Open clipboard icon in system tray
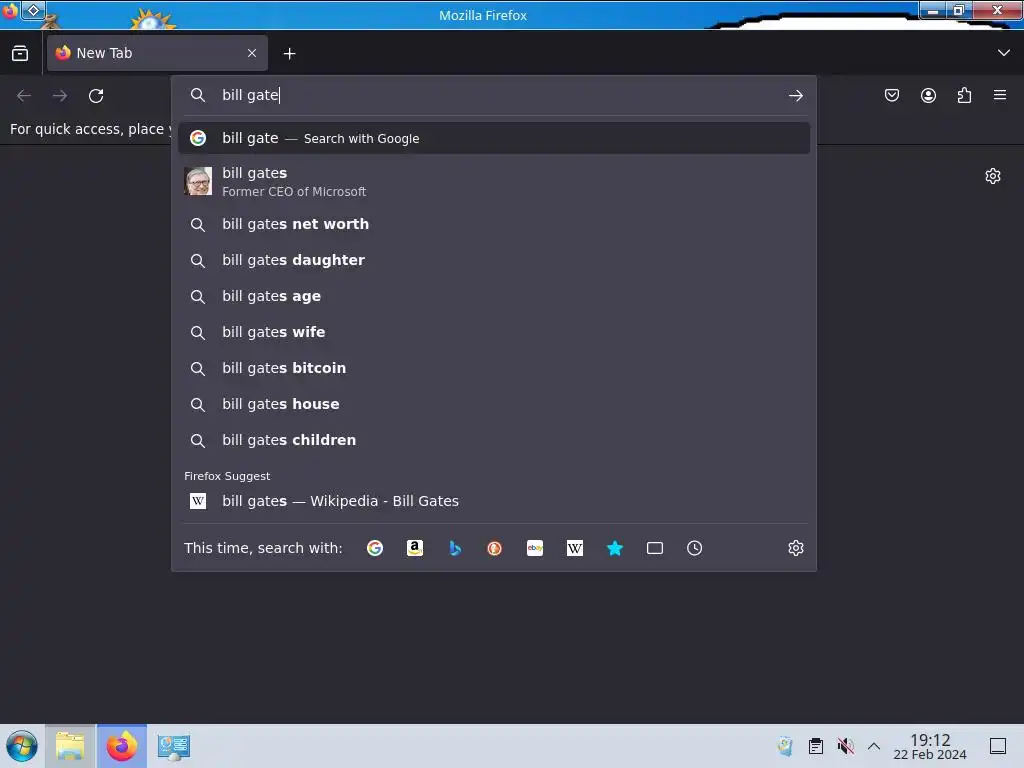Viewport: 1024px width, 768px height. coord(816,746)
